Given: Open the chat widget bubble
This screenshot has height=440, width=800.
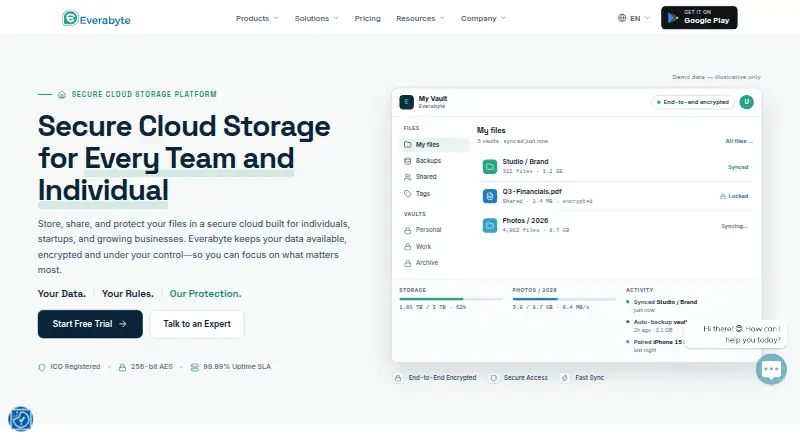Looking at the screenshot, I should click(x=771, y=369).
